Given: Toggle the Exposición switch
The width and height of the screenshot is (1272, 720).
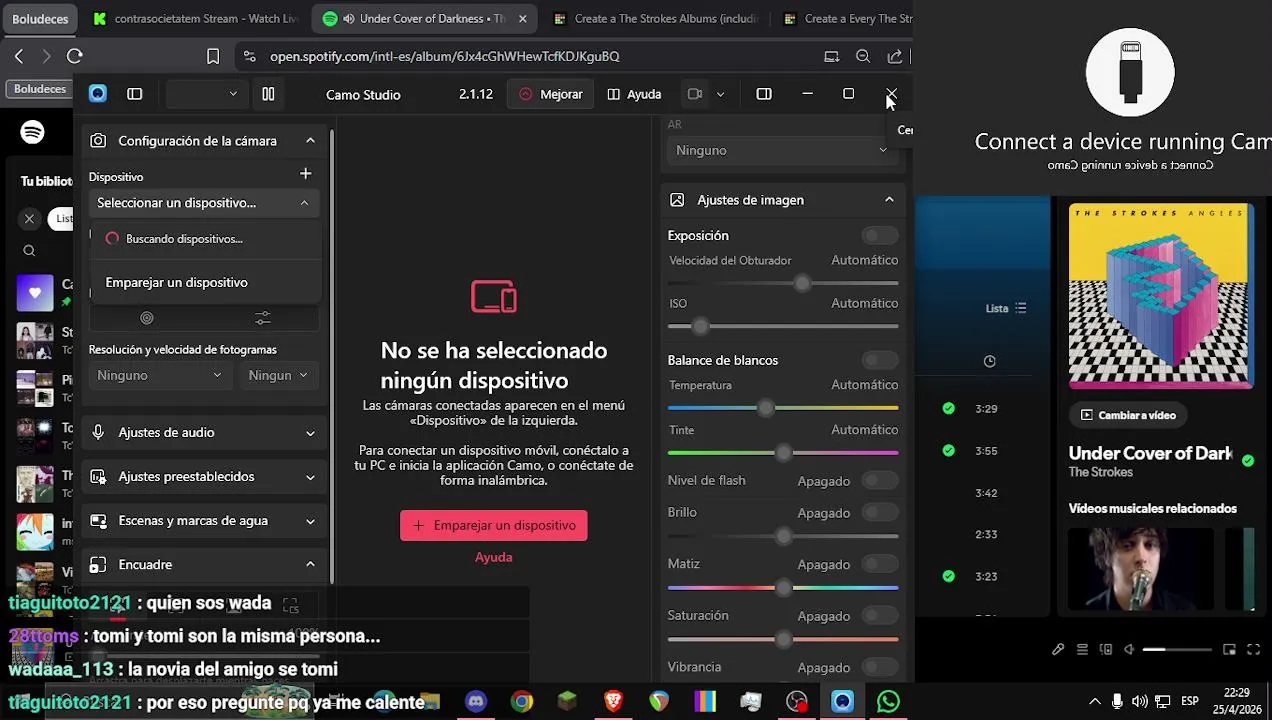Looking at the screenshot, I should point(880,236).
